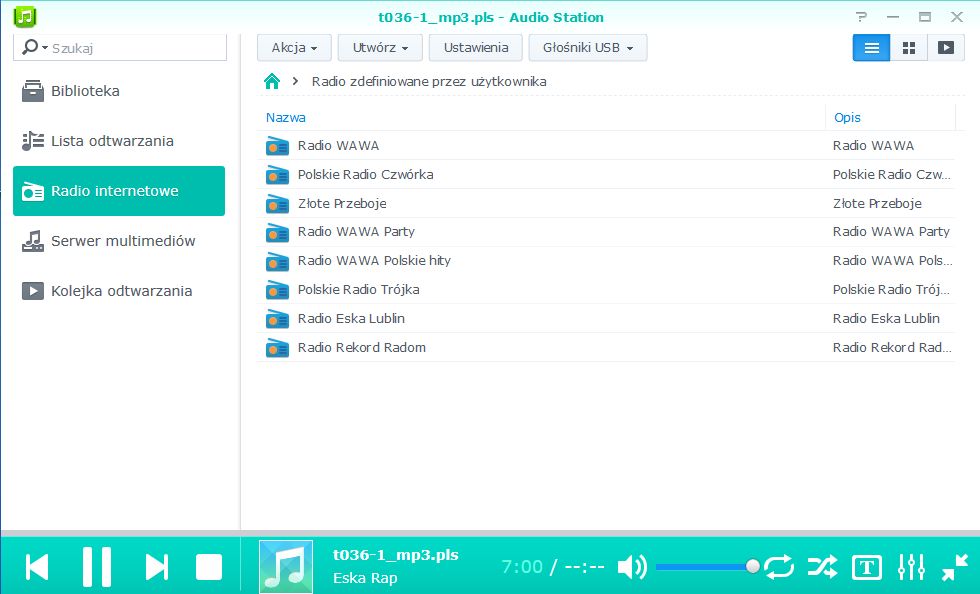This screenshot has width=980, height=594.
Task: Click radio icon beside Radio Rekord Radom
Action: (277, 347)
